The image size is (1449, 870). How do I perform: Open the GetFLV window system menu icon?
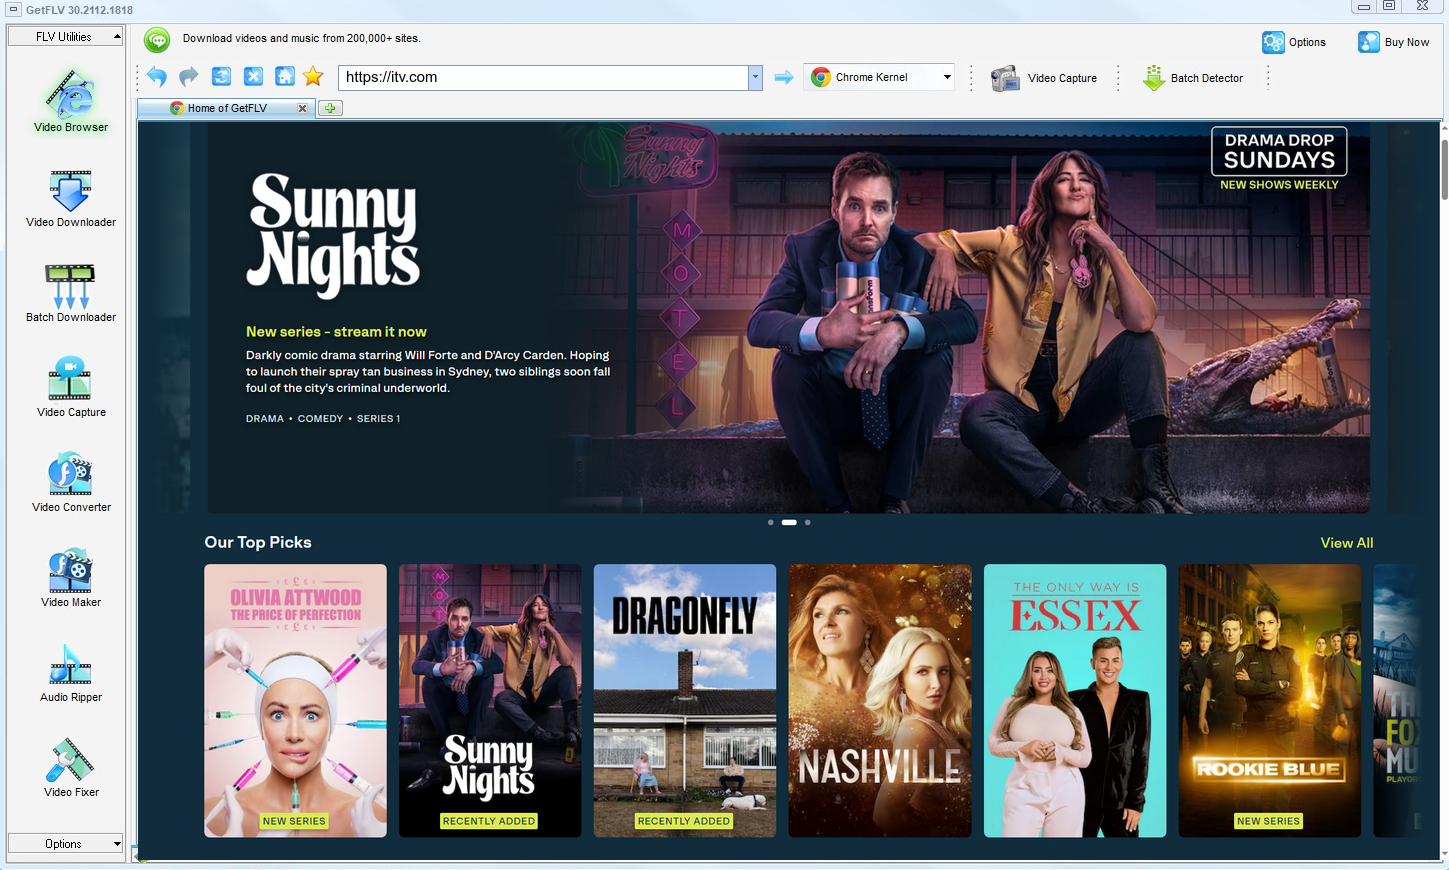13,9
